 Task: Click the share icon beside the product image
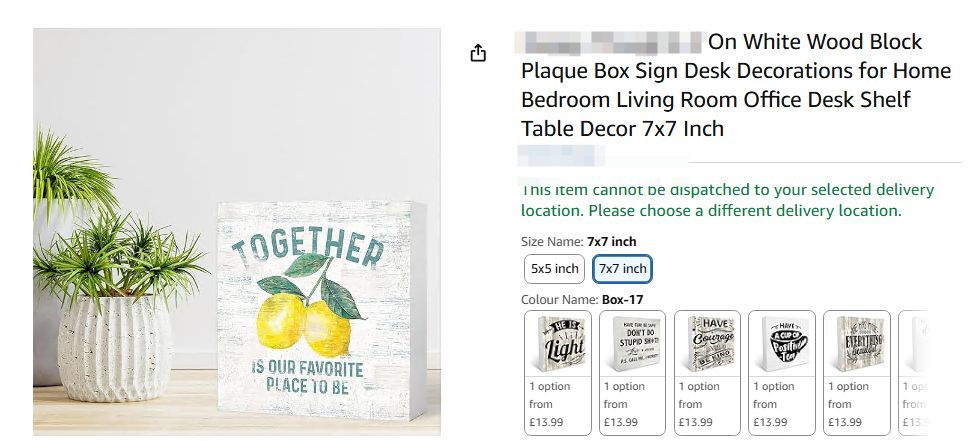pos(478,53)
